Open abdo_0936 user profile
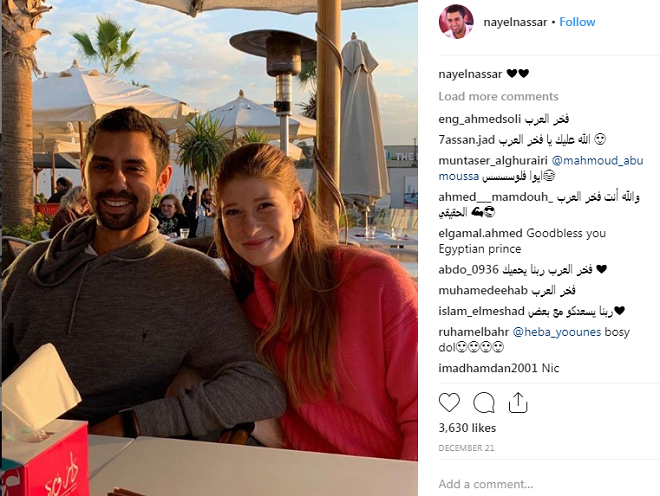Viewport: 660px width, 496px height. [468, 269]
